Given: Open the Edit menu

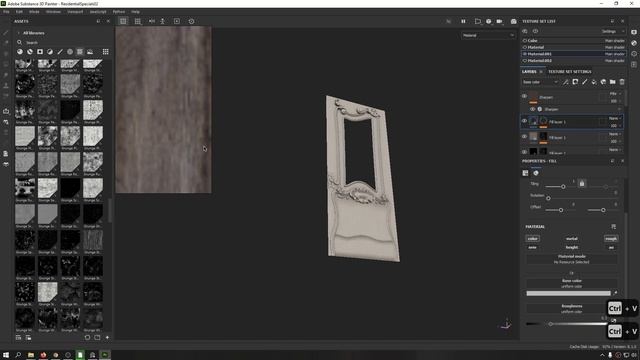Looking at the screenshot, I should (x=19, y=12).
